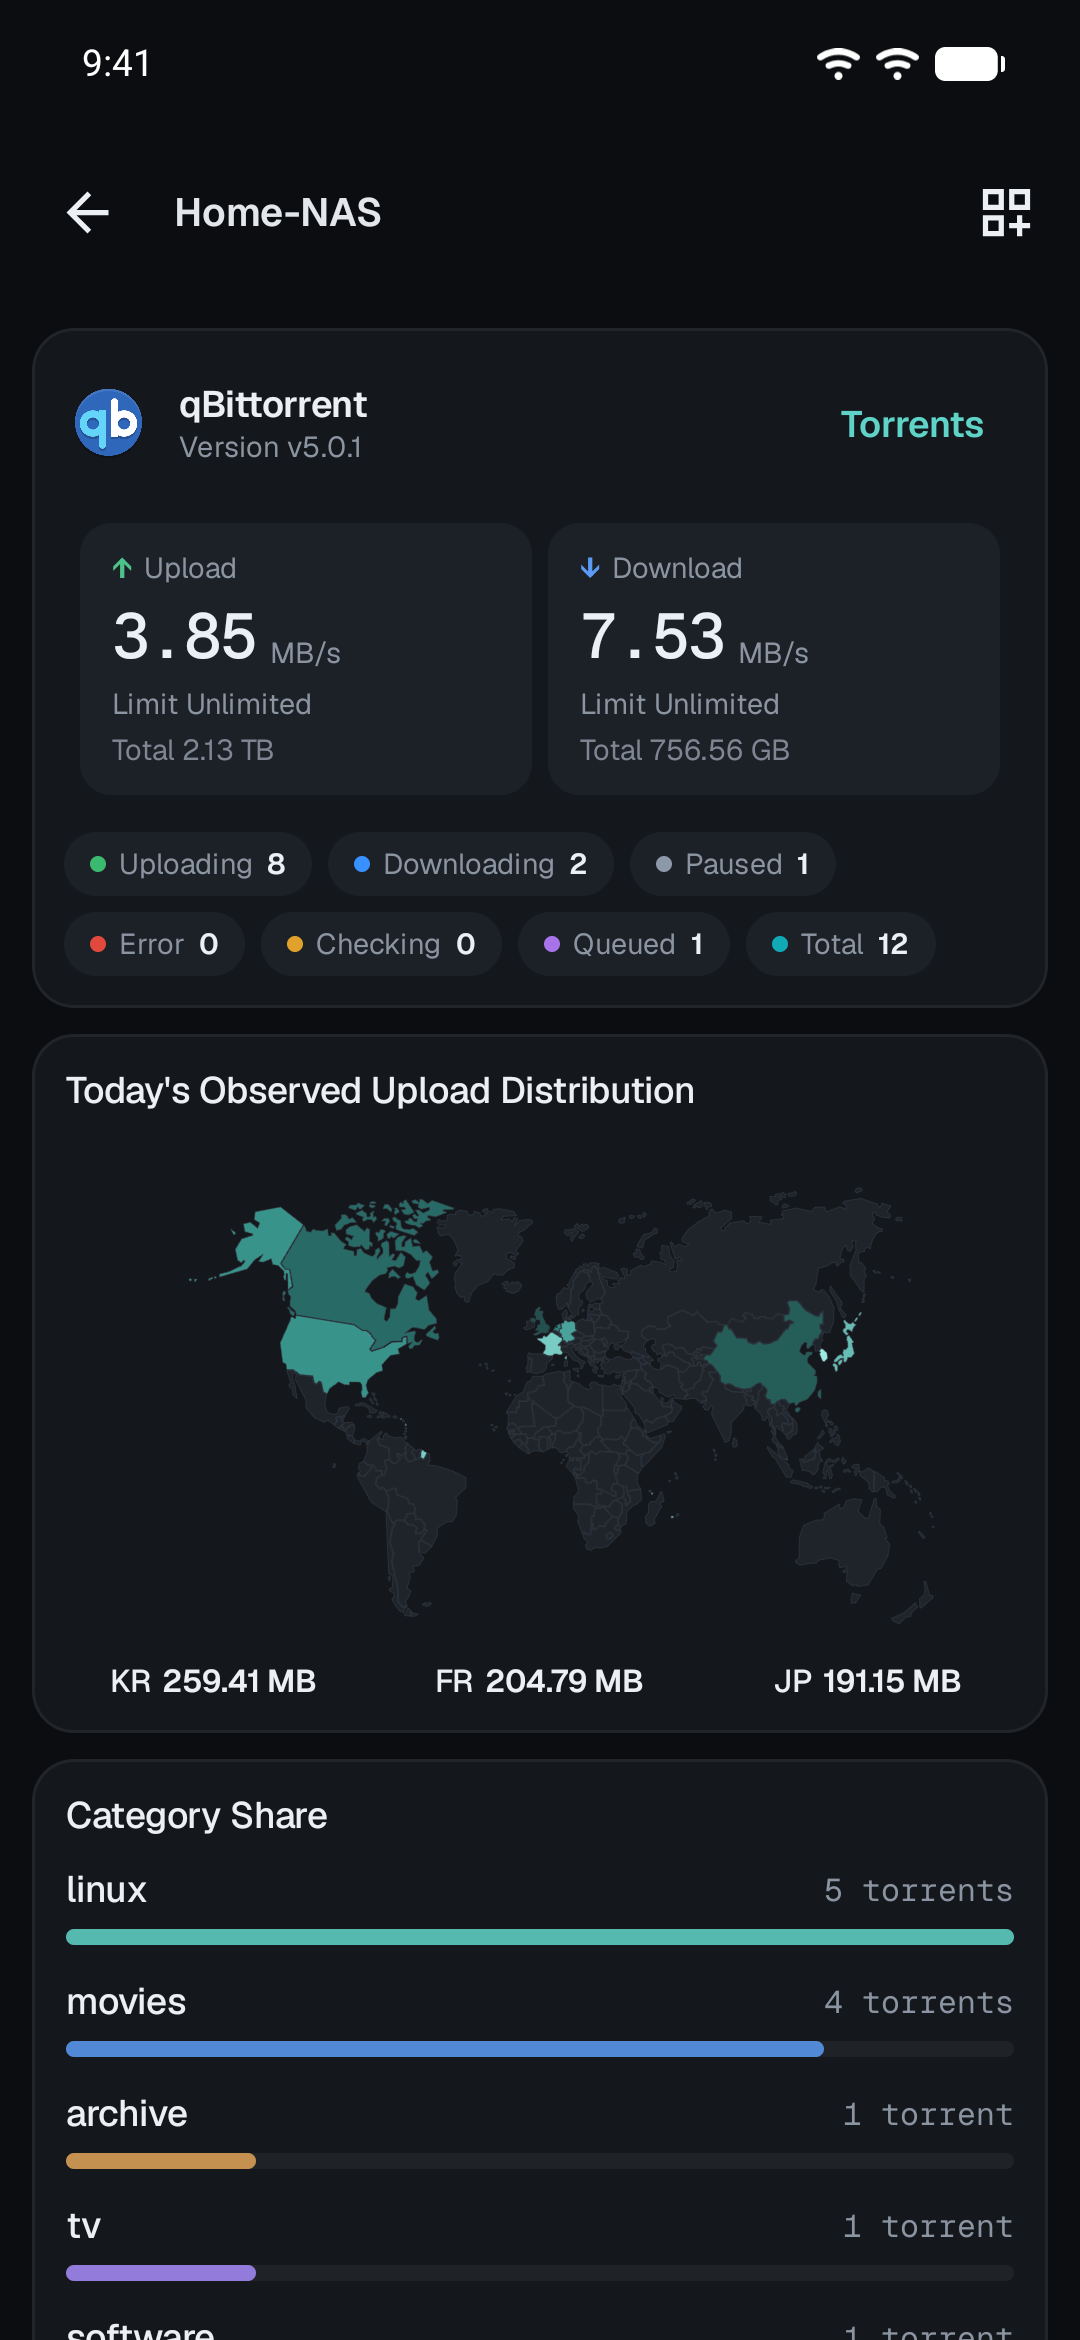Tap the upload Limit Unlimited text

(212, 704)
